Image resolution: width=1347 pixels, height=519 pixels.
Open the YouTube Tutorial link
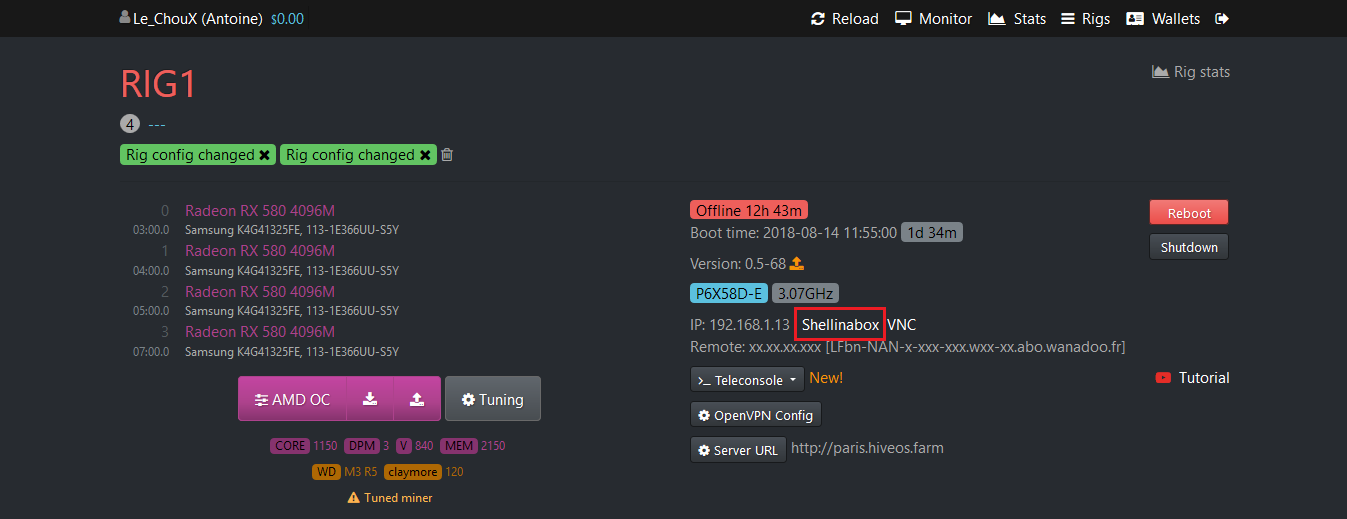click(1192, 378)
